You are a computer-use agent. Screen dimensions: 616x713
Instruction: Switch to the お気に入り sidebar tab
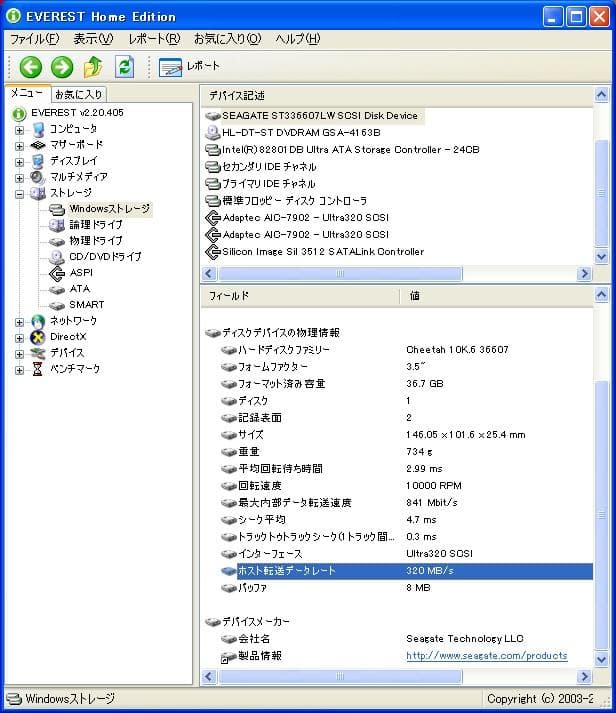click(x=79, y=94)
